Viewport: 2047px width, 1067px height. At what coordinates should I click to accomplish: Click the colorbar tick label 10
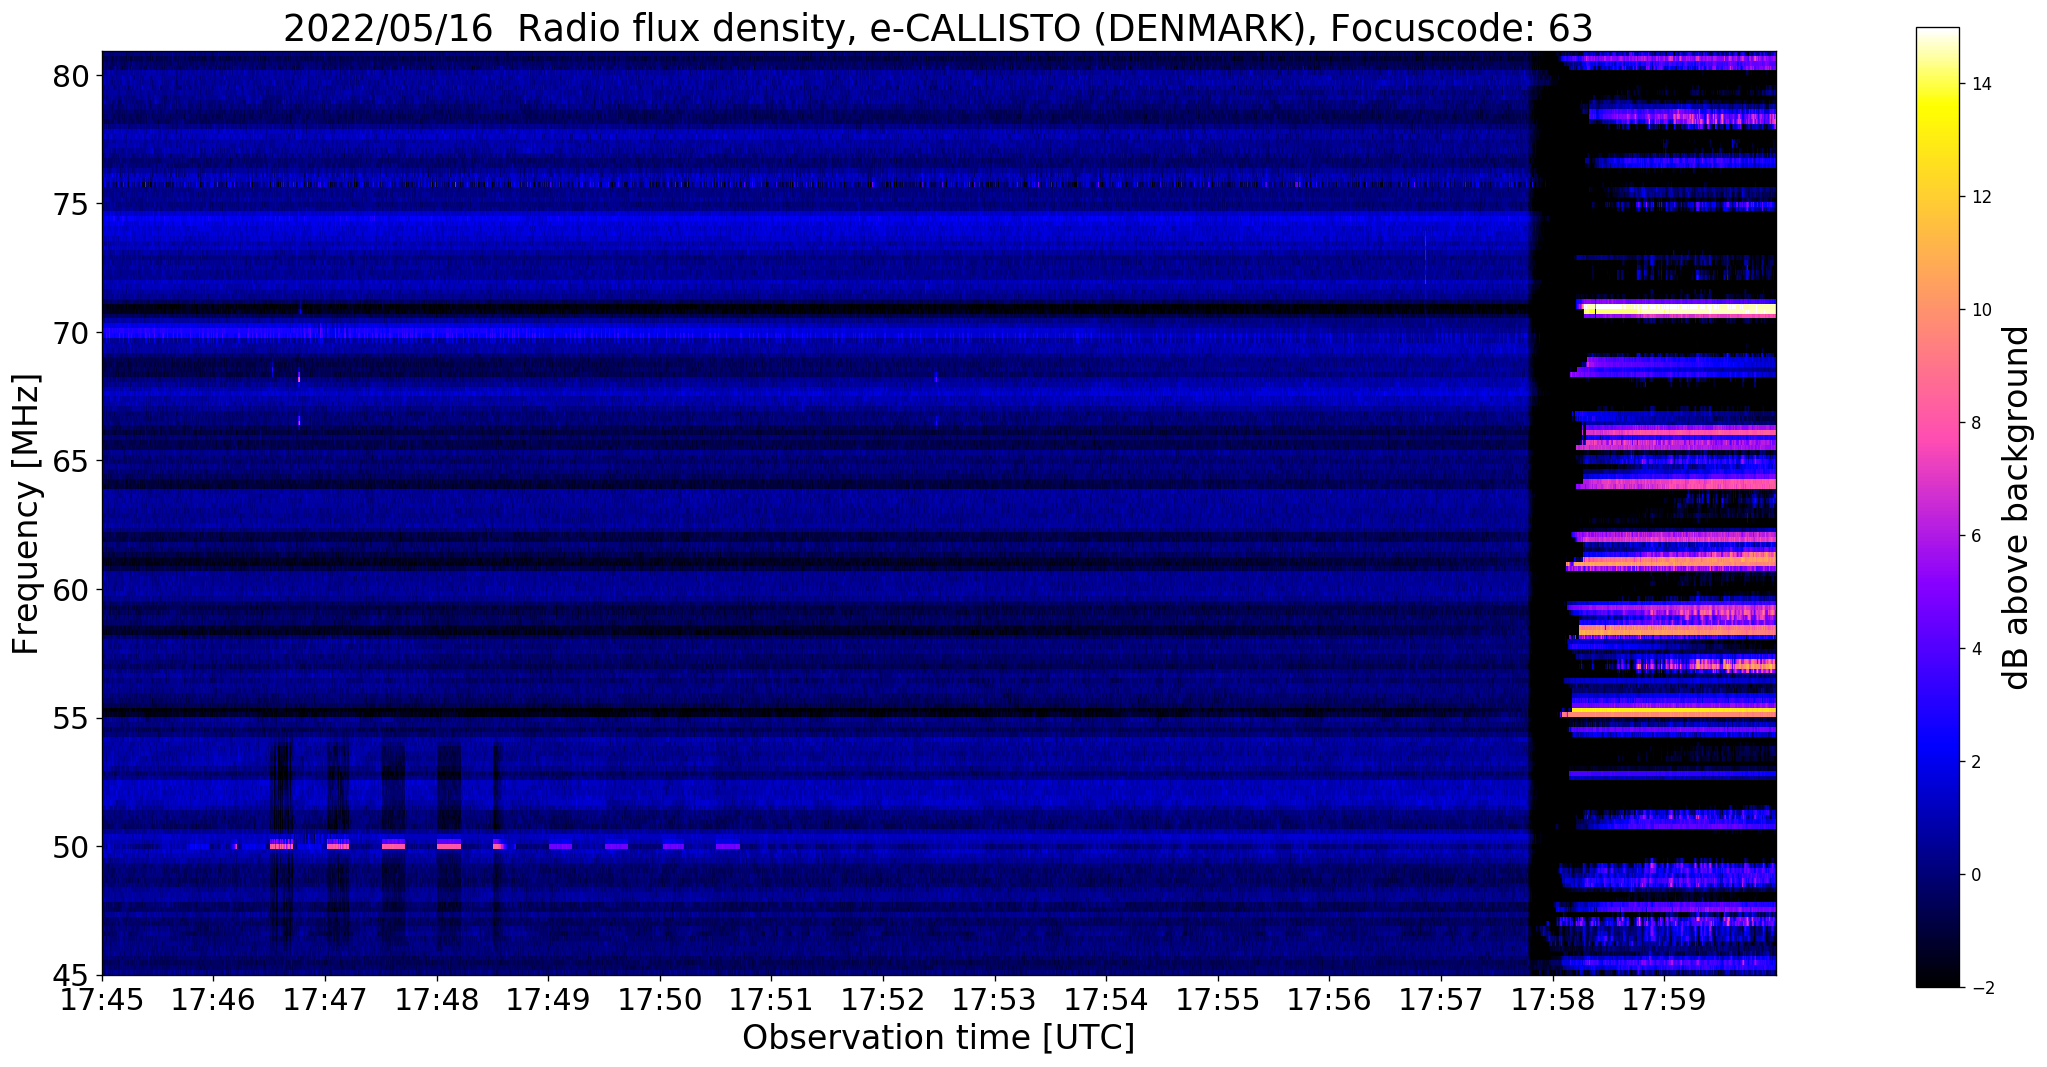click(1981, 310)
